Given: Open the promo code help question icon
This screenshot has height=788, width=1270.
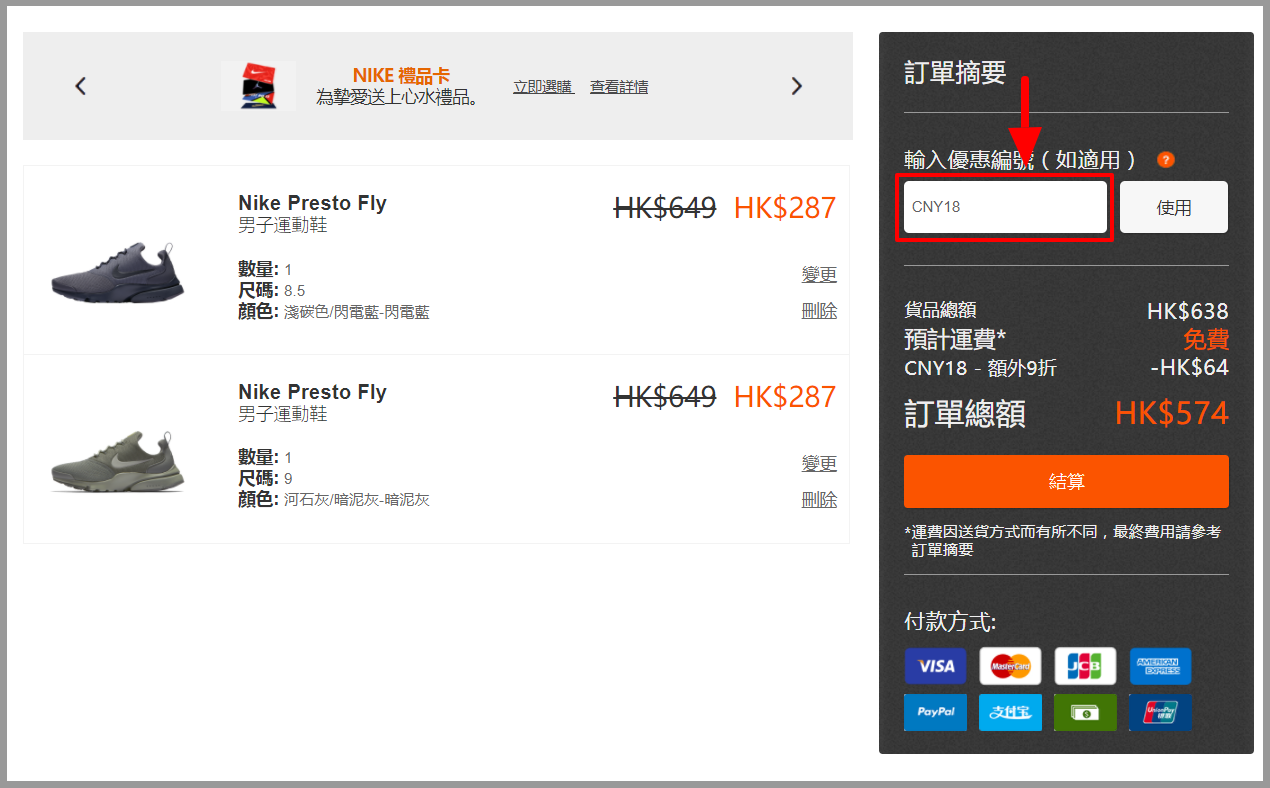Looking at the screenshot, I should [x=1165, y=160].
